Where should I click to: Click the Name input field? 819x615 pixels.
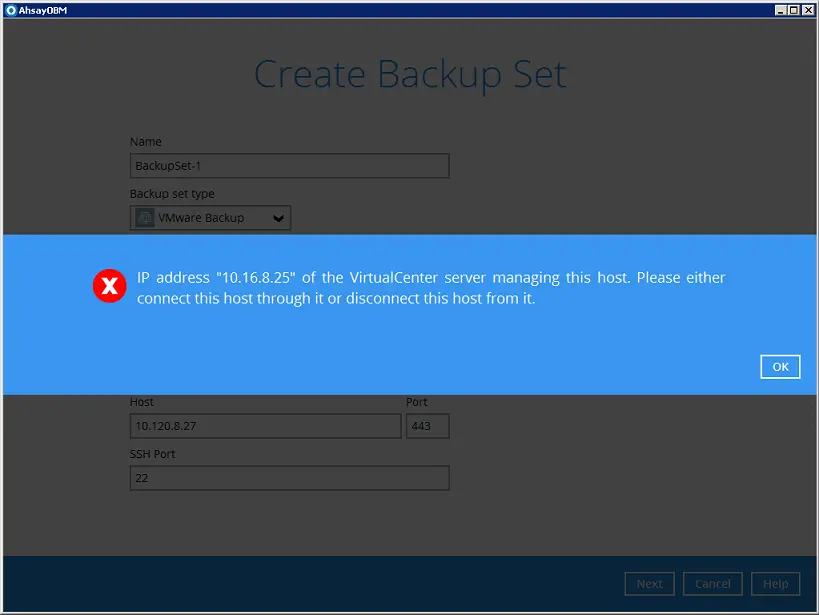(x=288, y=165)
